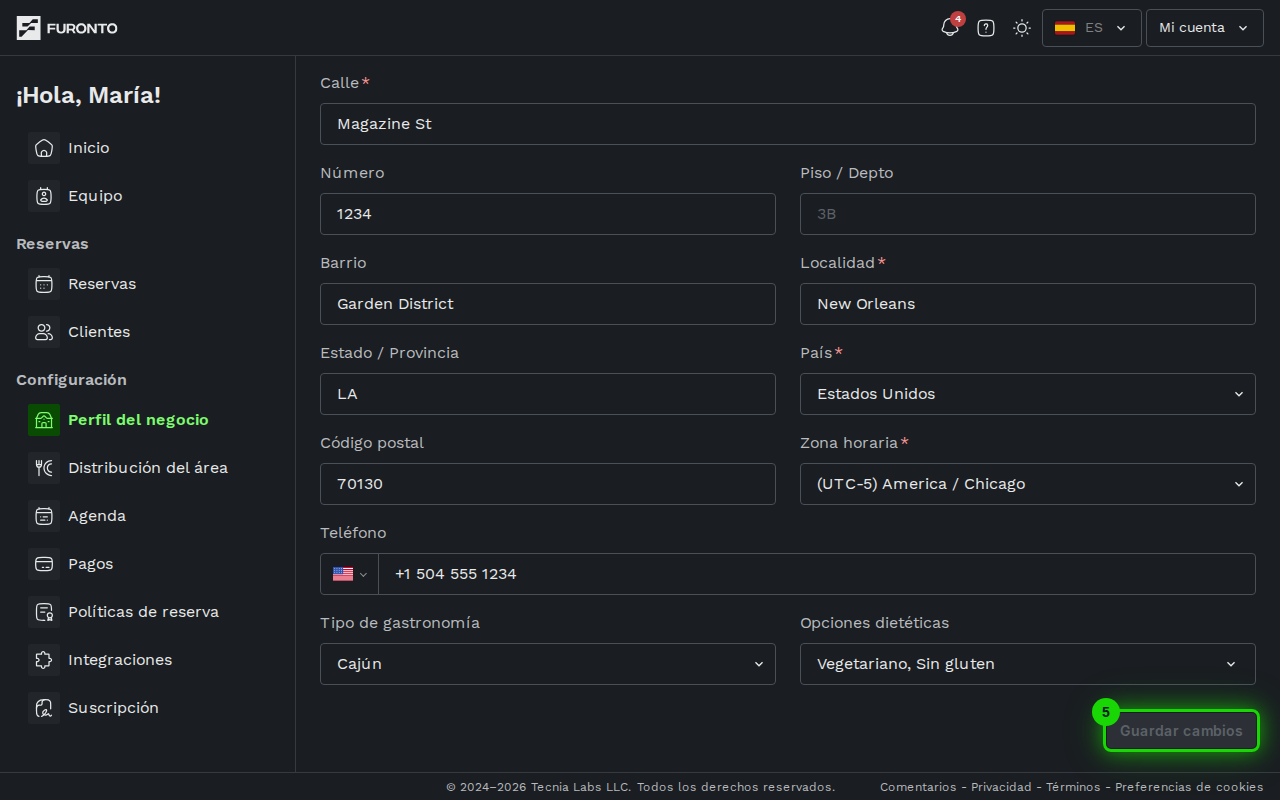Open the Mi cuenta menu
The width and height of the screenshot is (1280, 800).
pyautogui.click(x=1205, y=28)
